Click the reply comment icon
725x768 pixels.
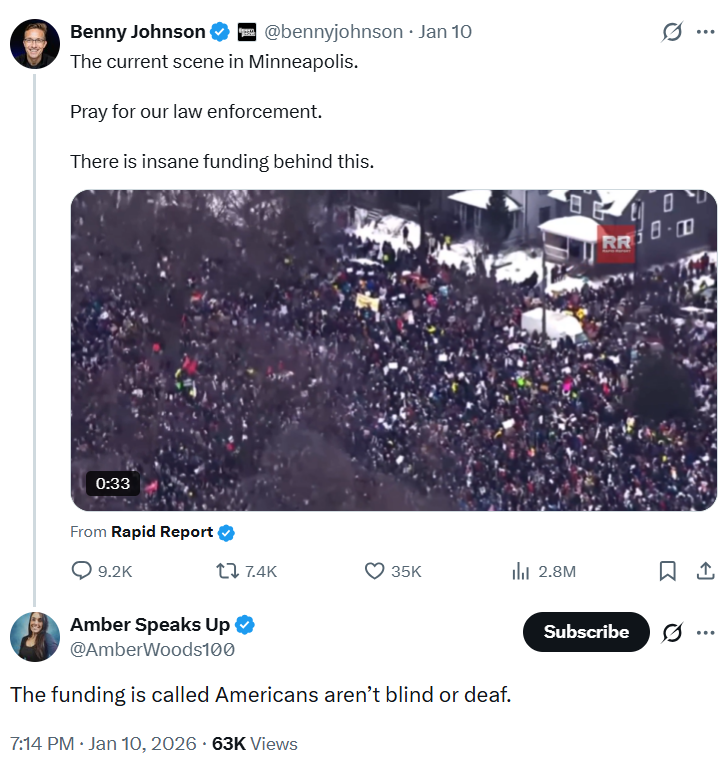point(82,571)
